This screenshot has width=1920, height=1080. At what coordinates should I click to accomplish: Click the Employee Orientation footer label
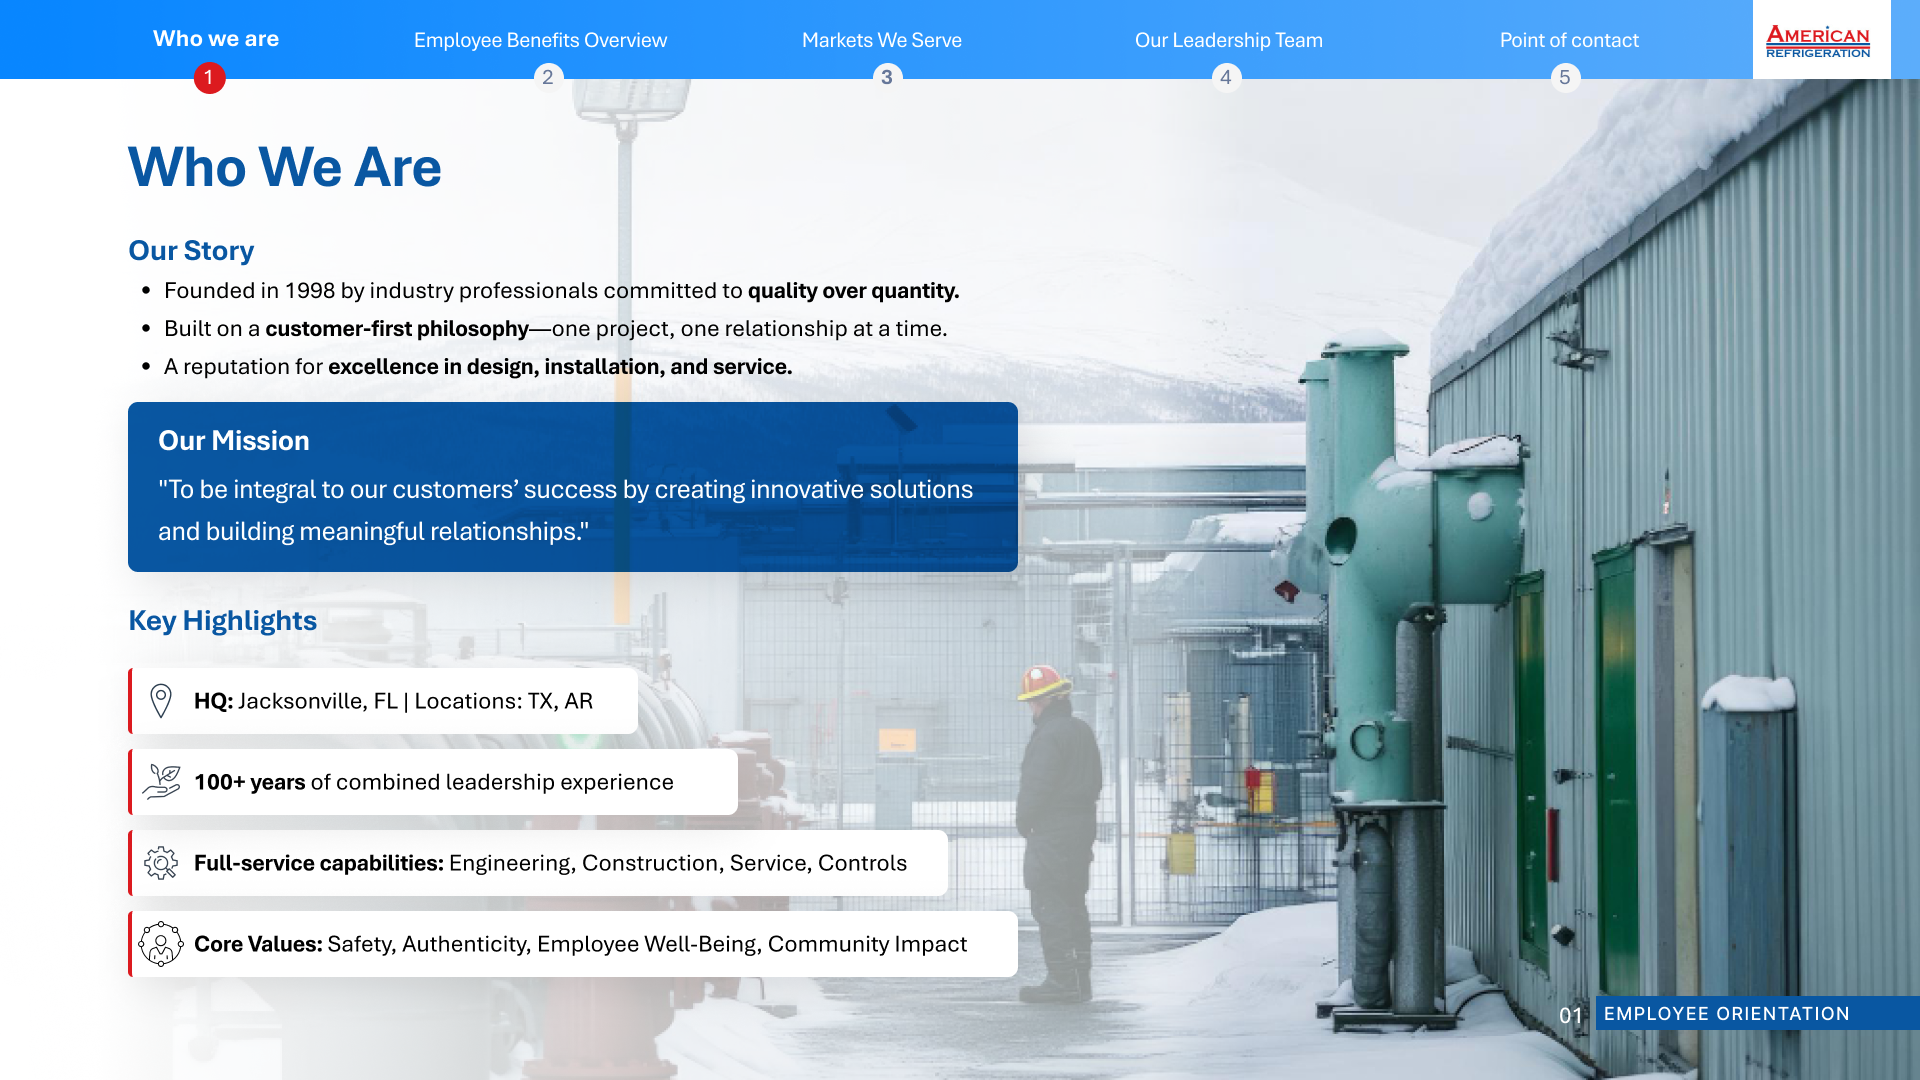pos(1726,1013)
